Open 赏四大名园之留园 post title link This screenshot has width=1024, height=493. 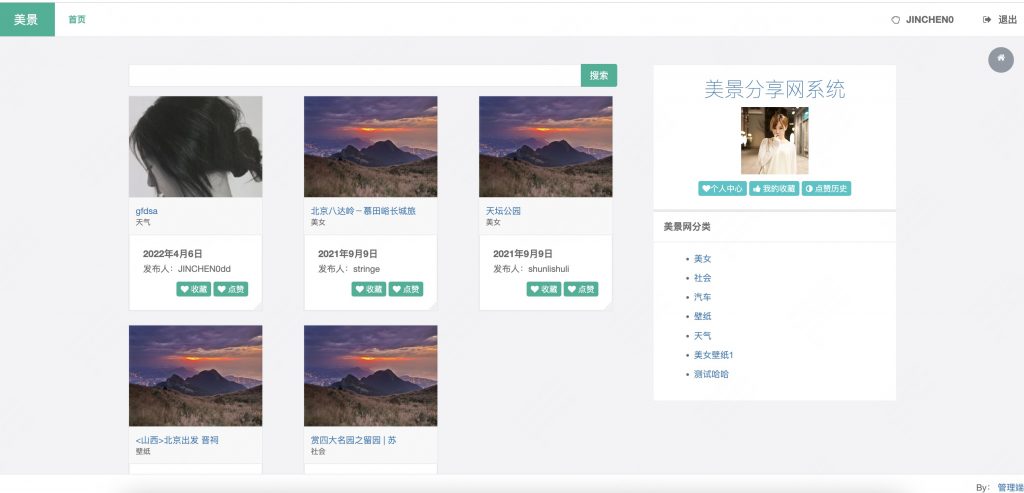coord(354,440)
